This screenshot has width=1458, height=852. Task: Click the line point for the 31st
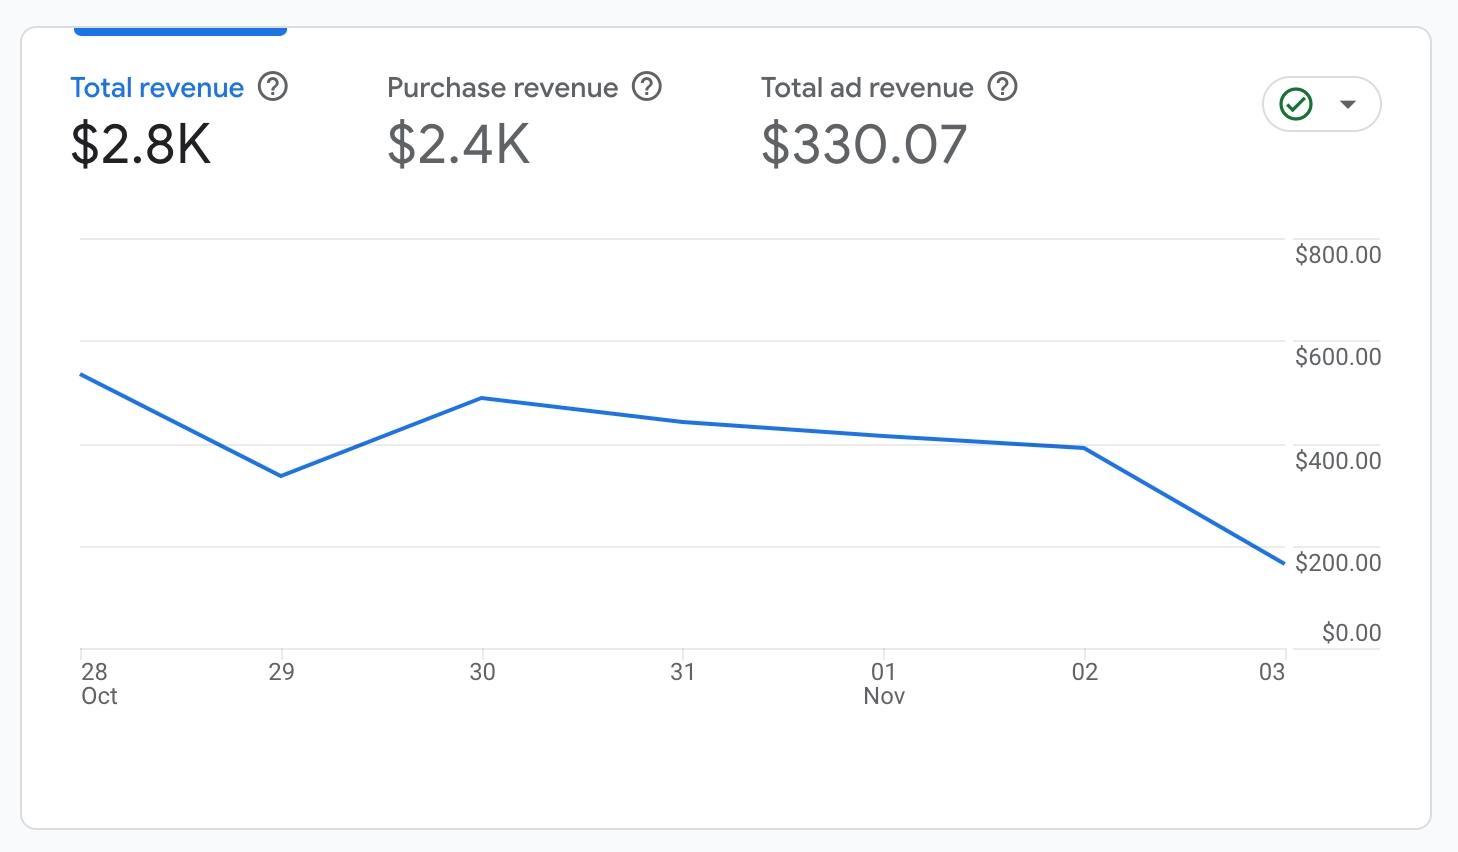point(683,422)
